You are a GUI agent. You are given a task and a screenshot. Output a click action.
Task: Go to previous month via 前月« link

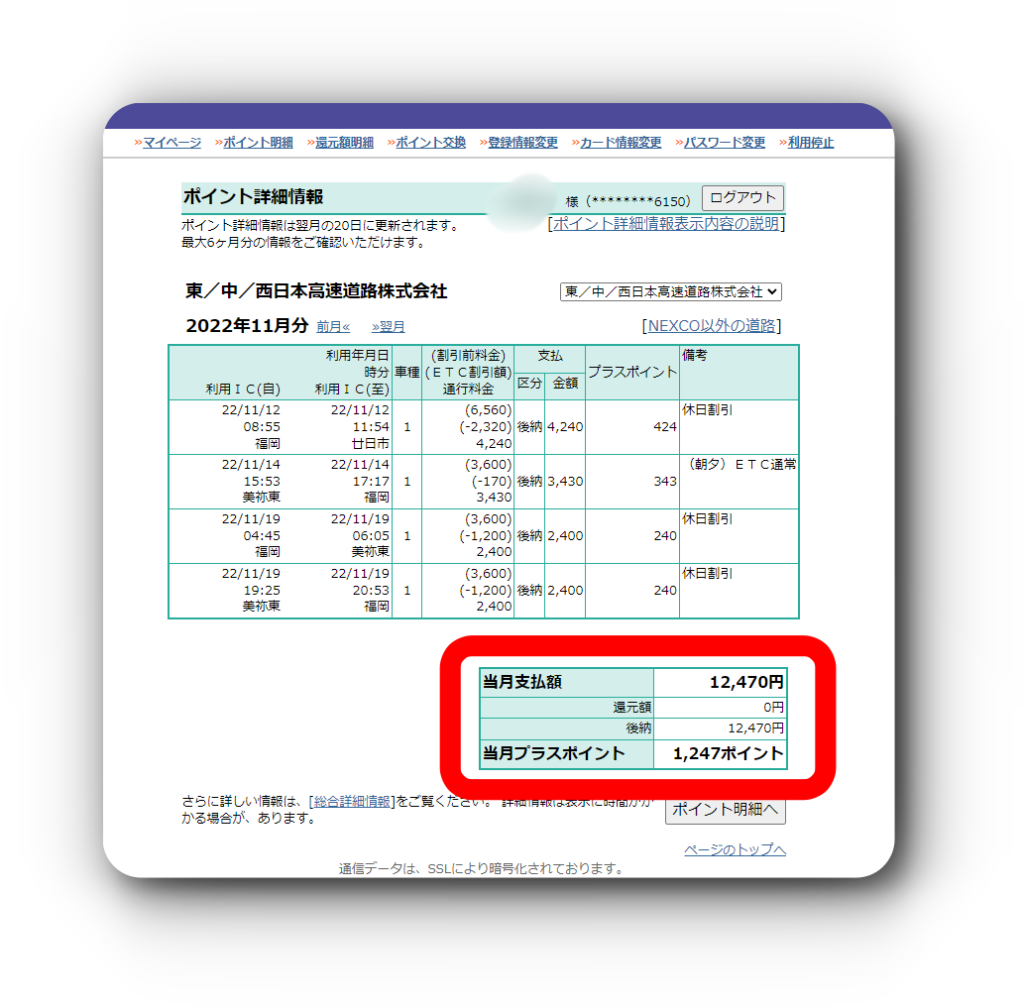point(333,327)
